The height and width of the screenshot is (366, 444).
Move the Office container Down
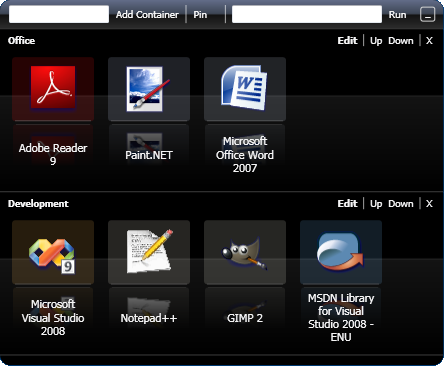point(401,41)
